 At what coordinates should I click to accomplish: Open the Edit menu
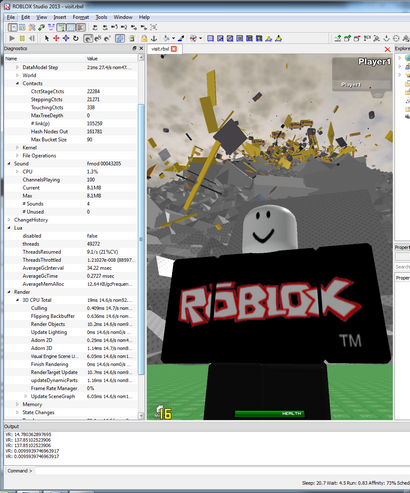[26, 17]
